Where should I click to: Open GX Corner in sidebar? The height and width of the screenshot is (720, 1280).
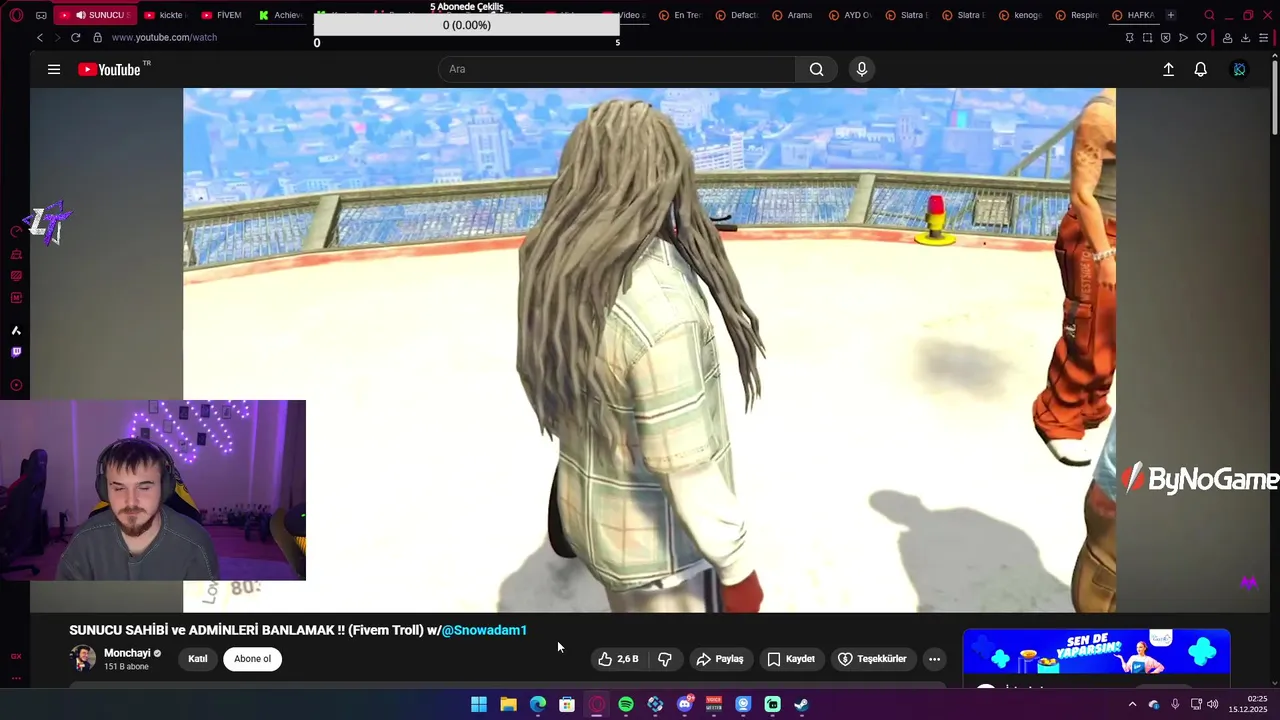tap(16, 656)
